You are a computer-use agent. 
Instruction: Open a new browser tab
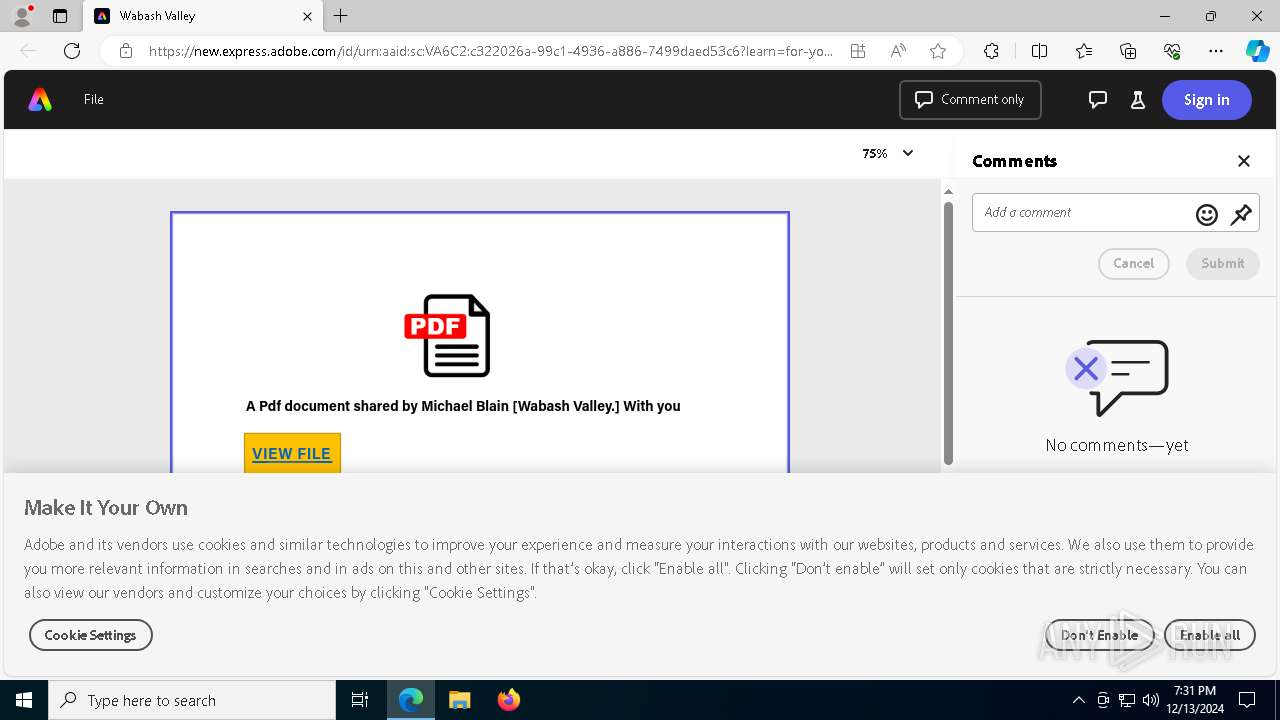[x=341, y=16]
